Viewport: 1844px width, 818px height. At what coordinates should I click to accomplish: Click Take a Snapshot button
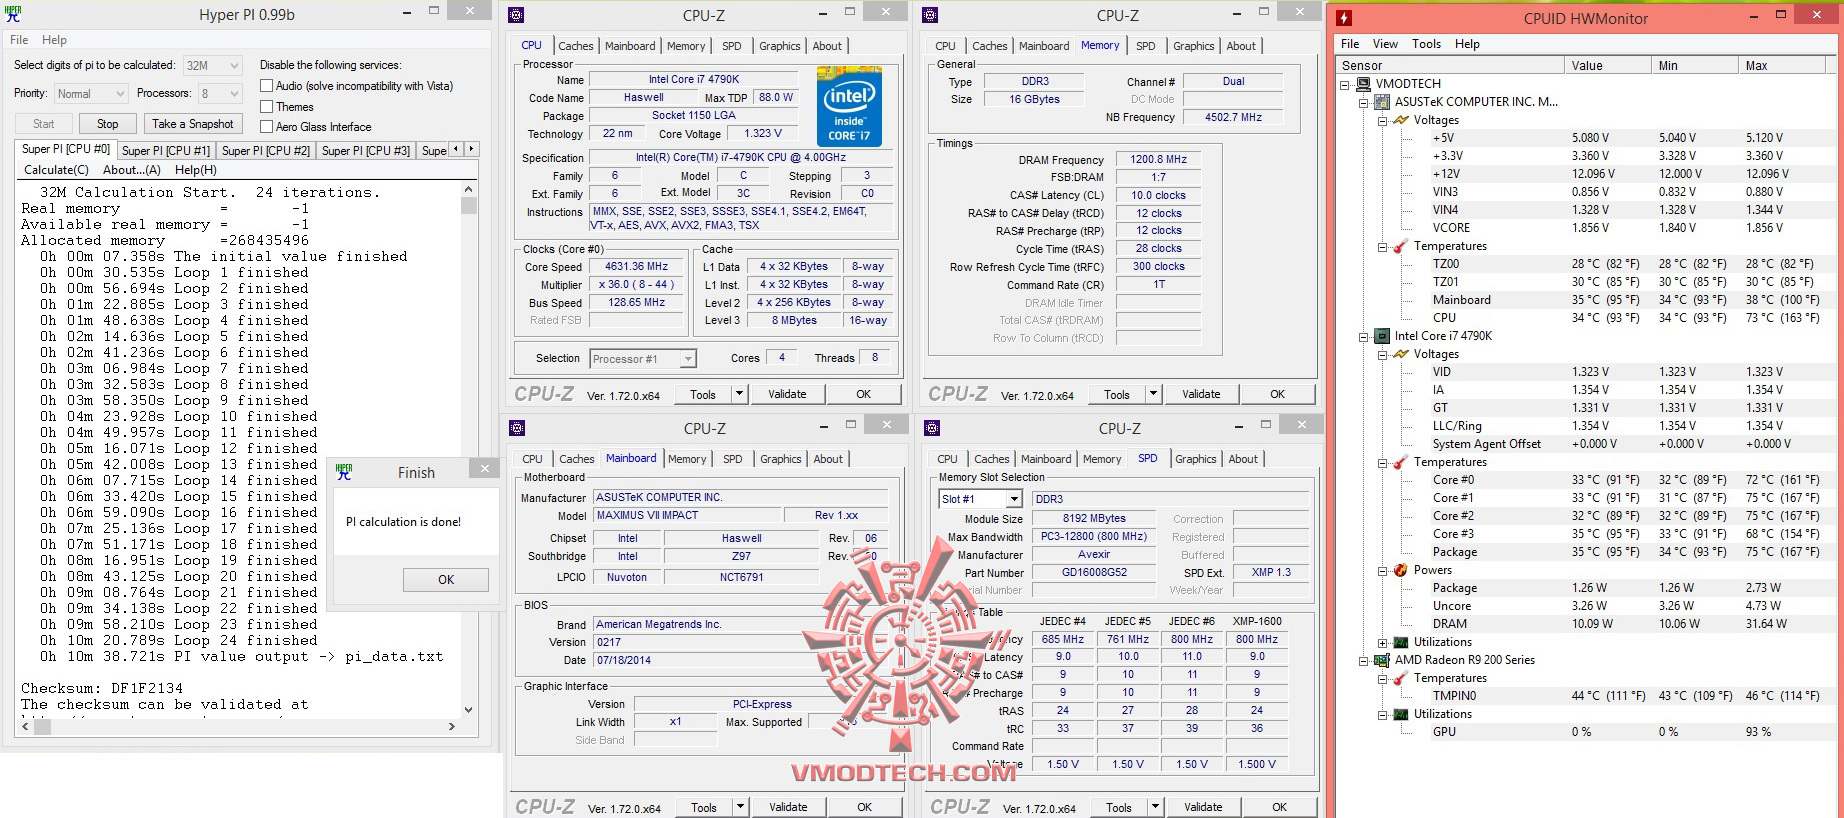tap(193, 124)
